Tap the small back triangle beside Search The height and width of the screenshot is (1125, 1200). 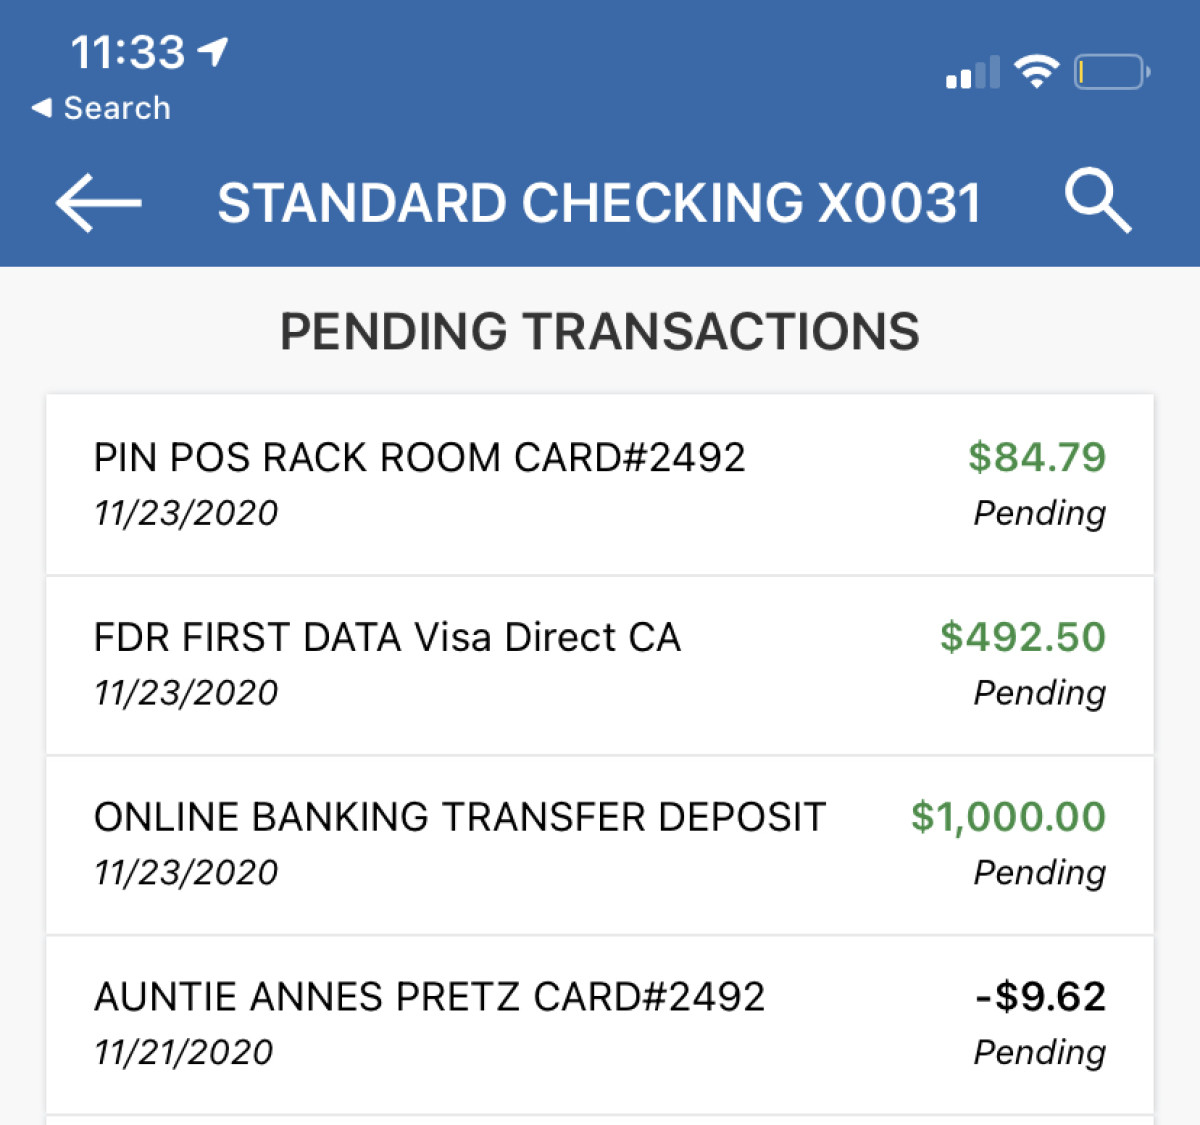coord(42,107)
